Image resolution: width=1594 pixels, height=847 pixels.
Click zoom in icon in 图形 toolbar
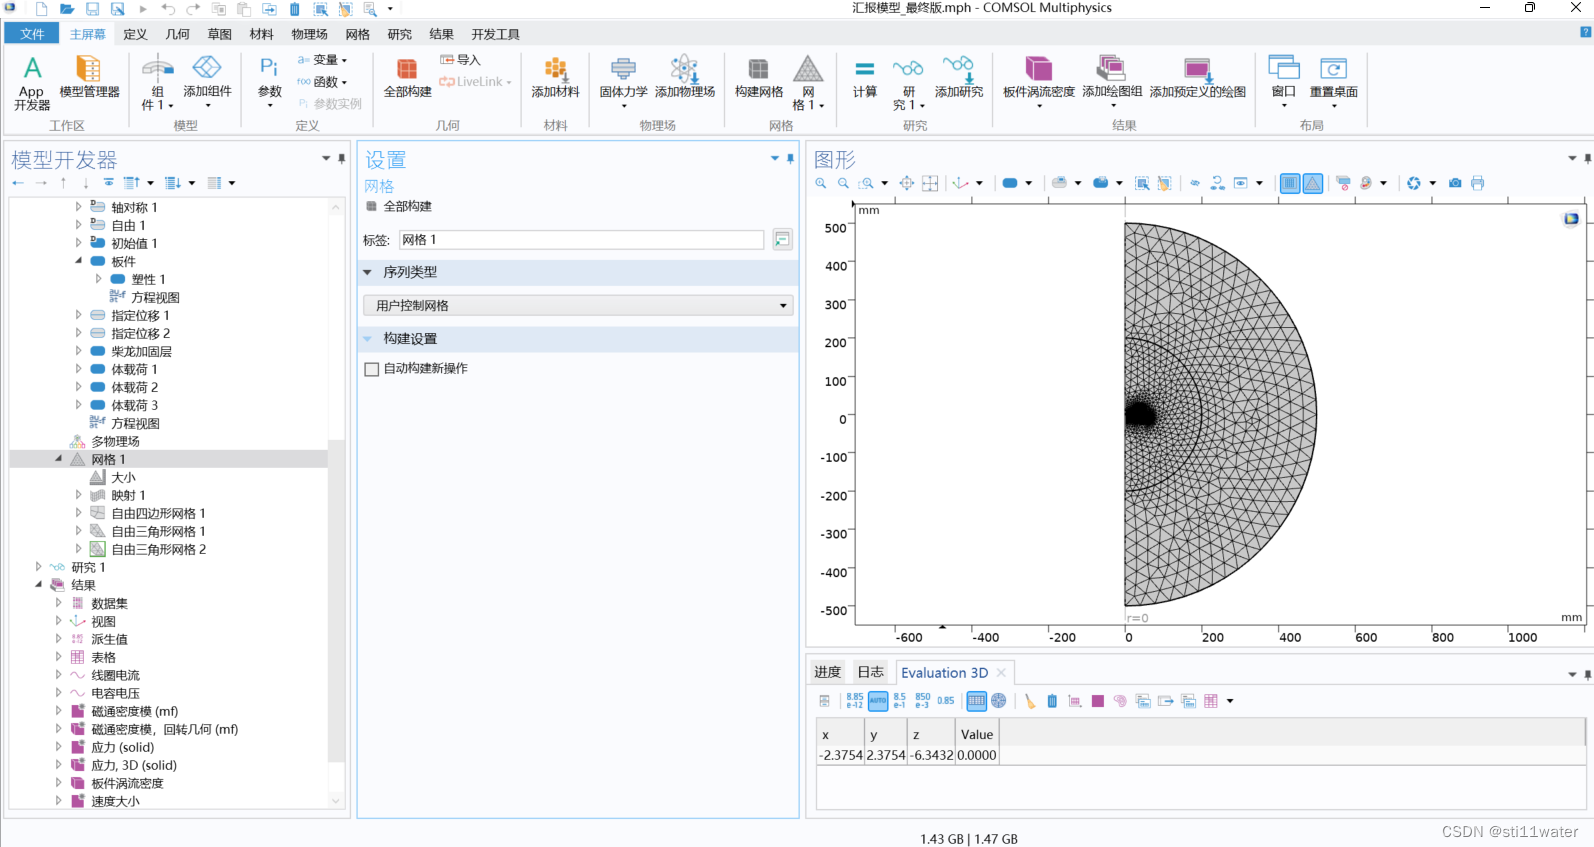click(x=821, y=183)
